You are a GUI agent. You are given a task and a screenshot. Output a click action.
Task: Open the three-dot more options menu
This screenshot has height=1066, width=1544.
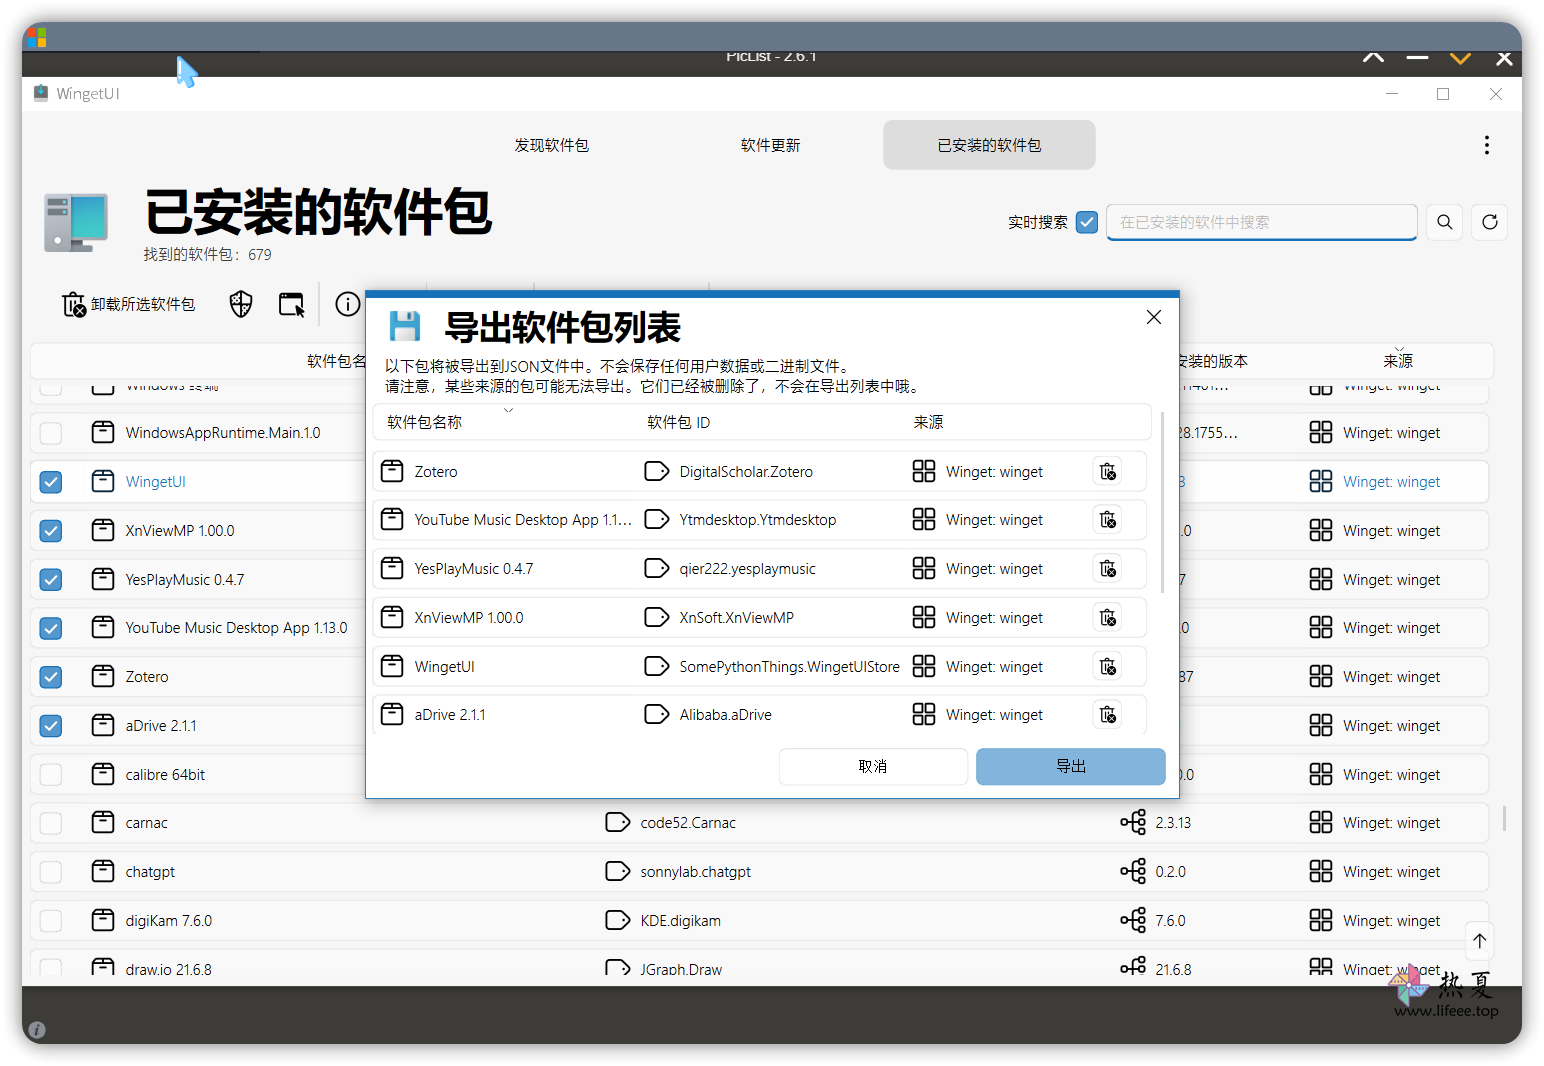[x=1487, y=145]
